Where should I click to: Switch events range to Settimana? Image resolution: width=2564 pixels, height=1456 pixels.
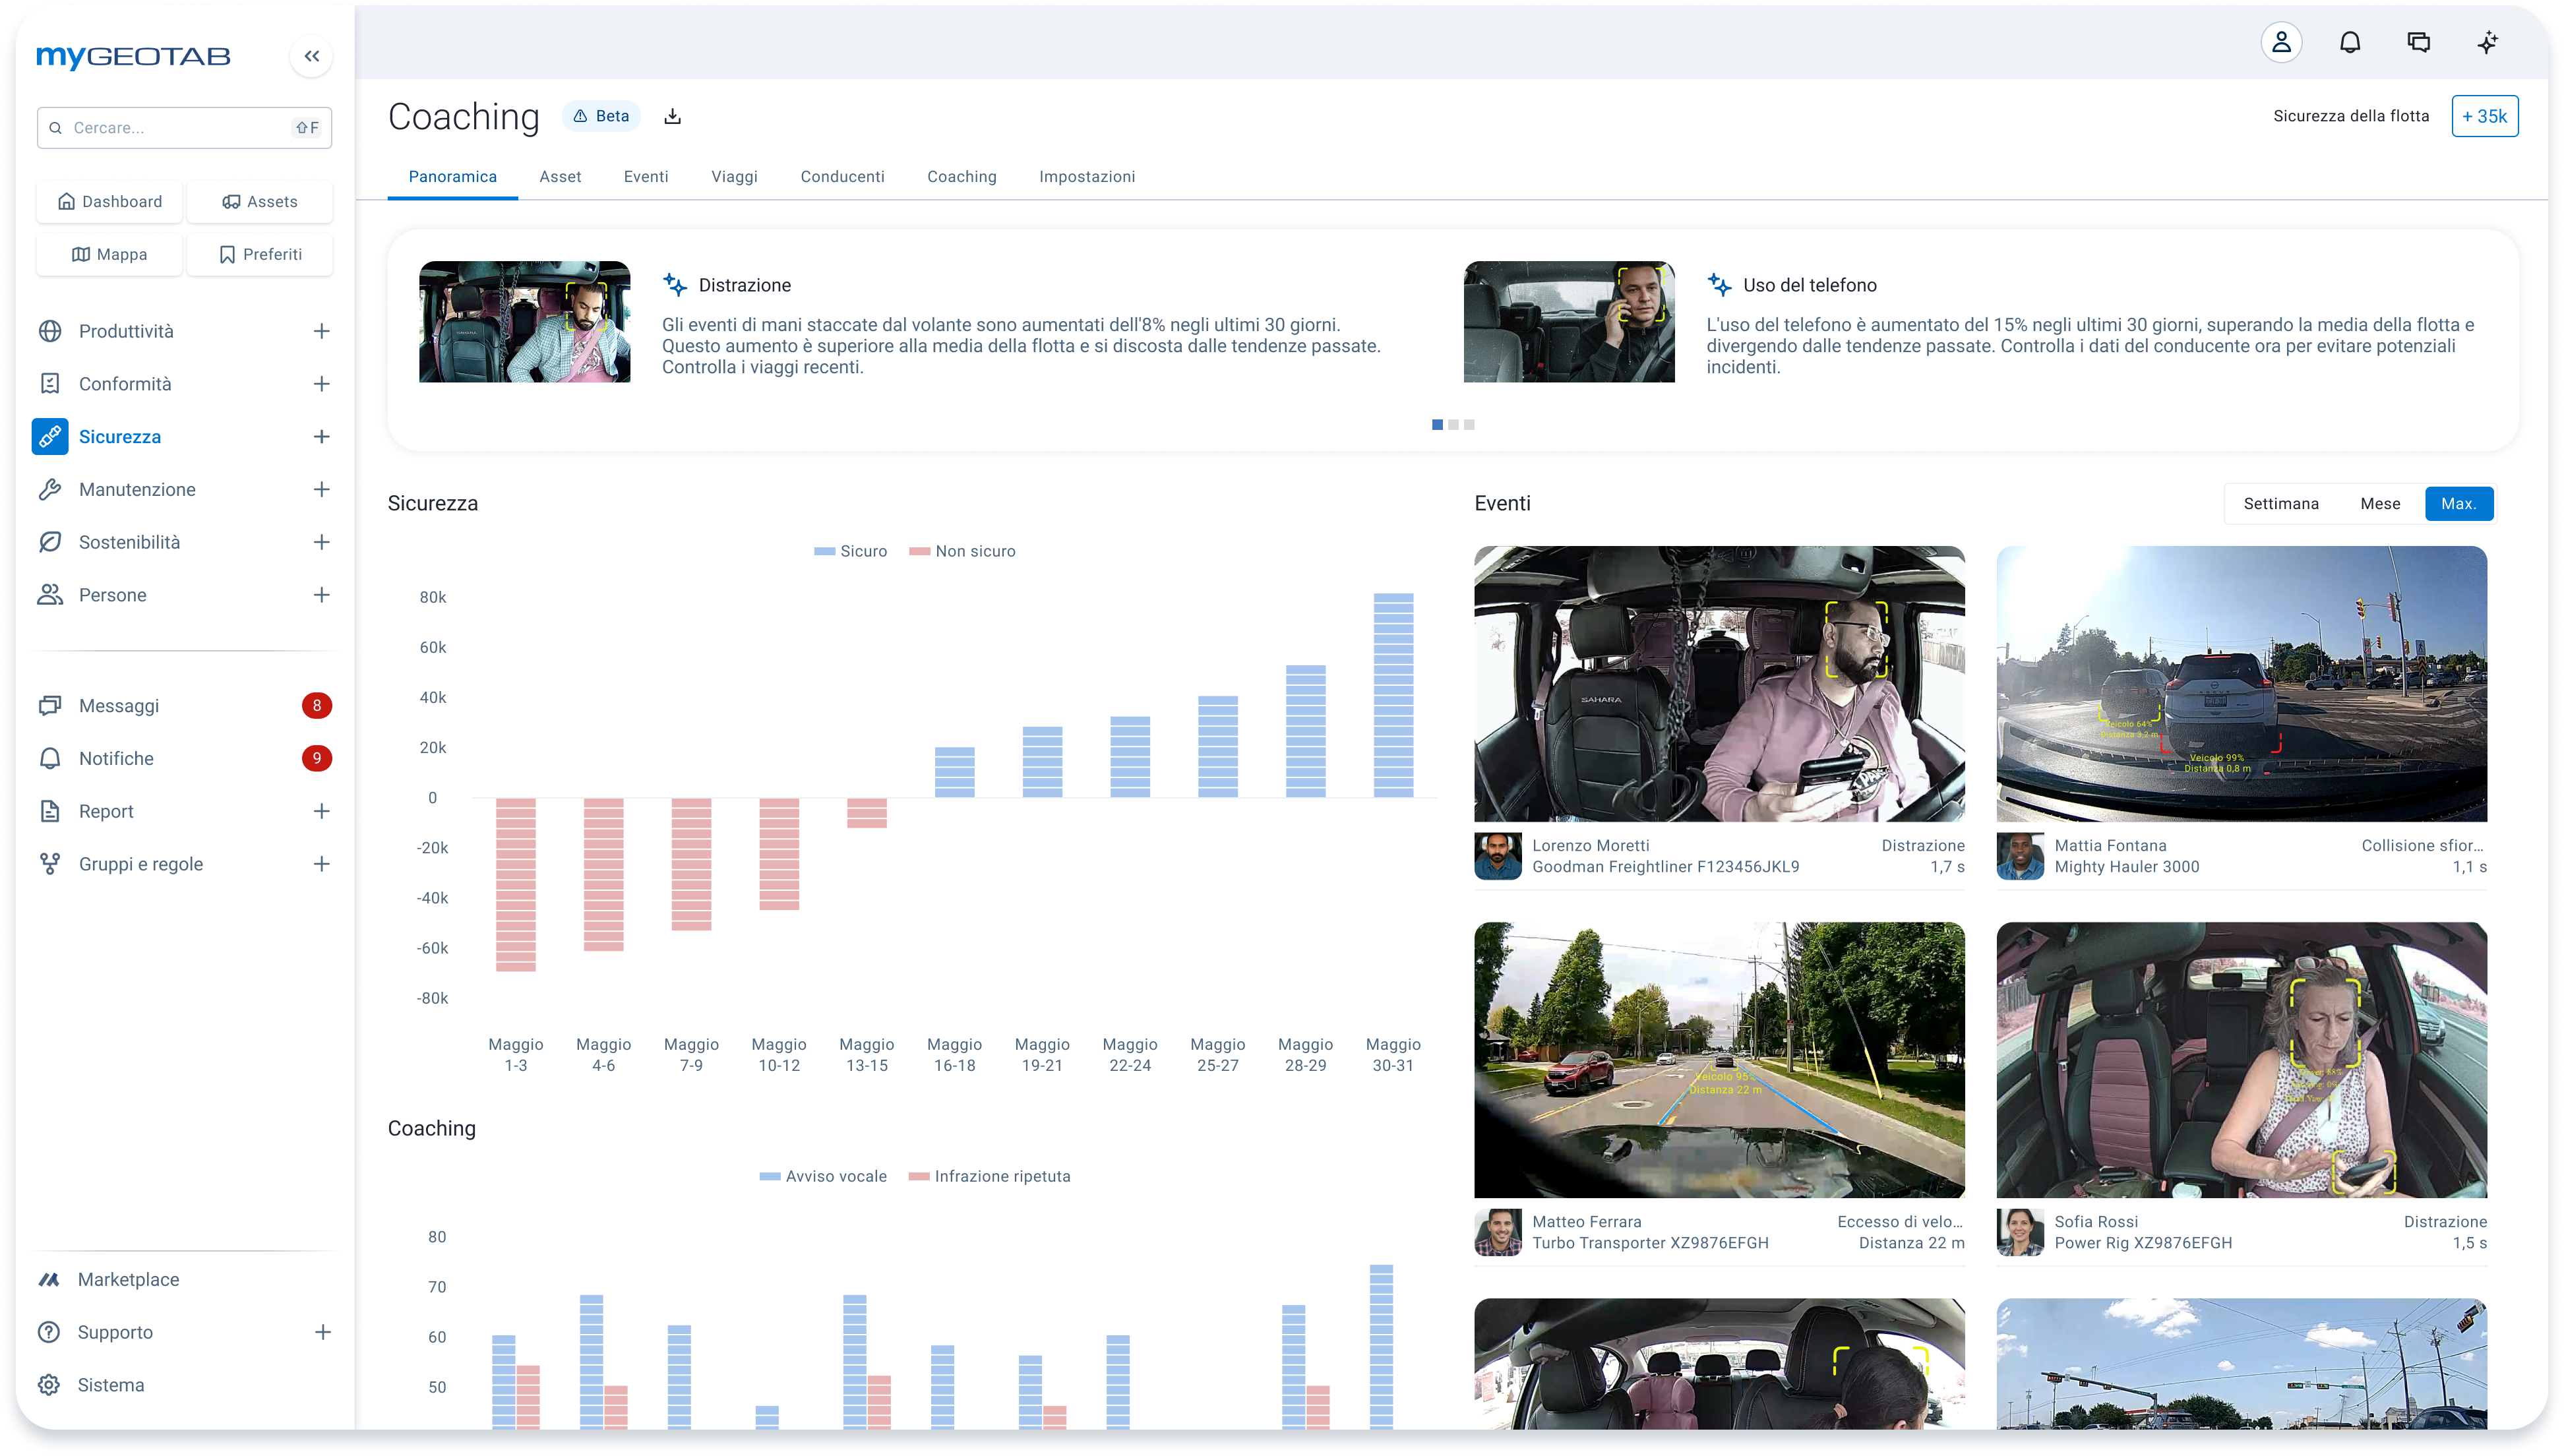tap(2281, 504)
